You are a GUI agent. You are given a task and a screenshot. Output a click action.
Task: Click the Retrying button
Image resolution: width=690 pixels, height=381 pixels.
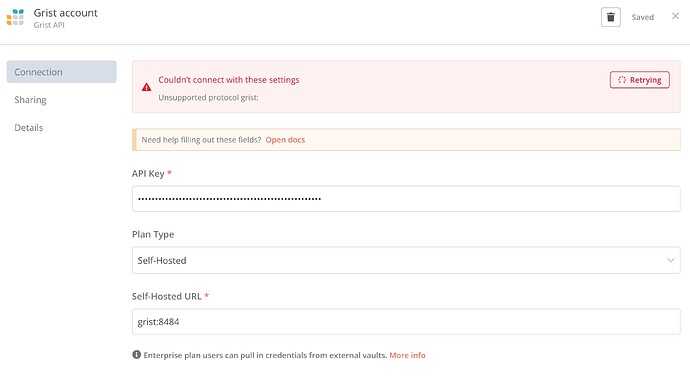pos(639,80)
